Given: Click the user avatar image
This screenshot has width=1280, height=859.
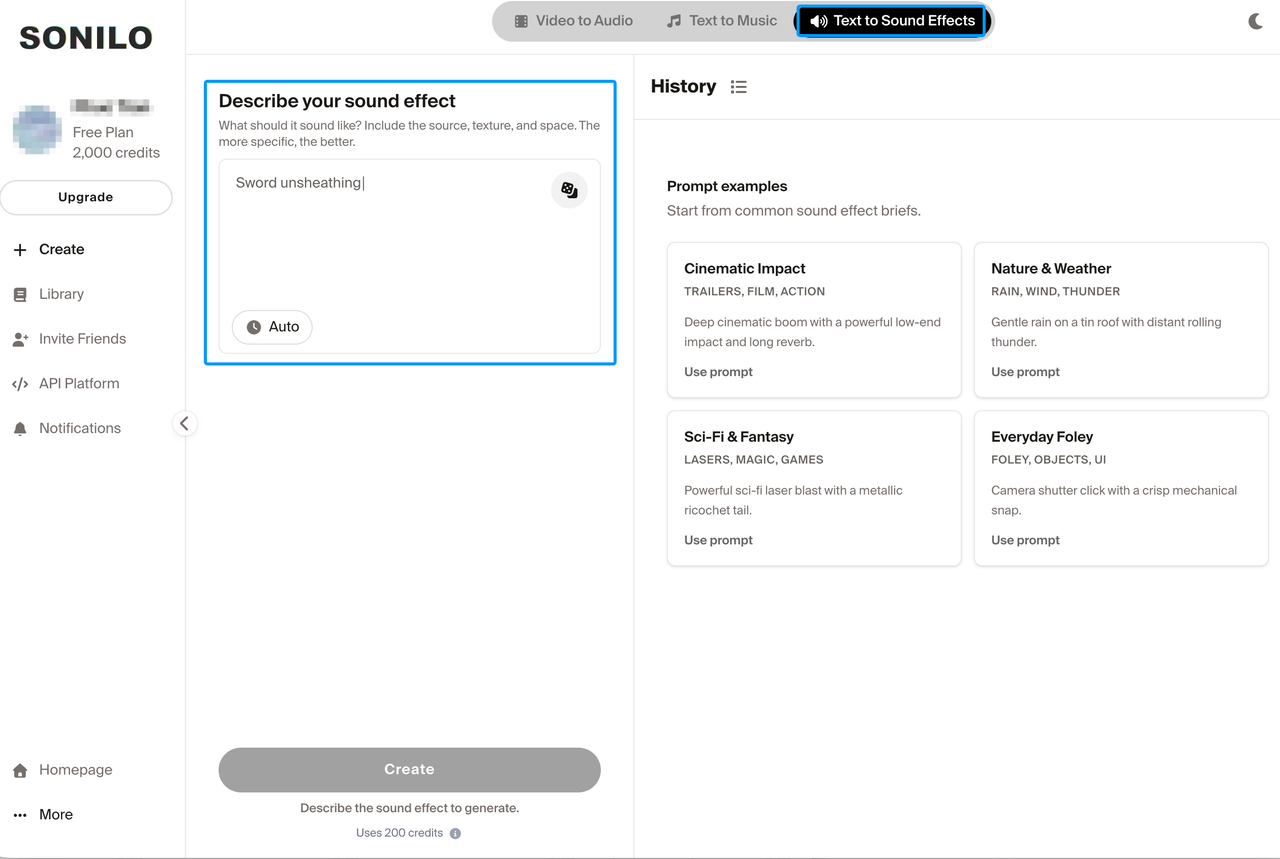Looking at the screenshot, I should click(x=38, y=130).
